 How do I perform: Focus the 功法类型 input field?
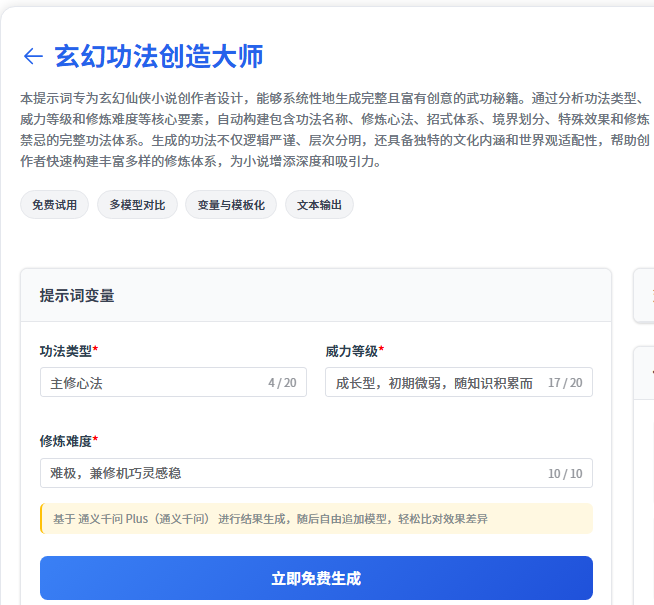coord(150,382)
